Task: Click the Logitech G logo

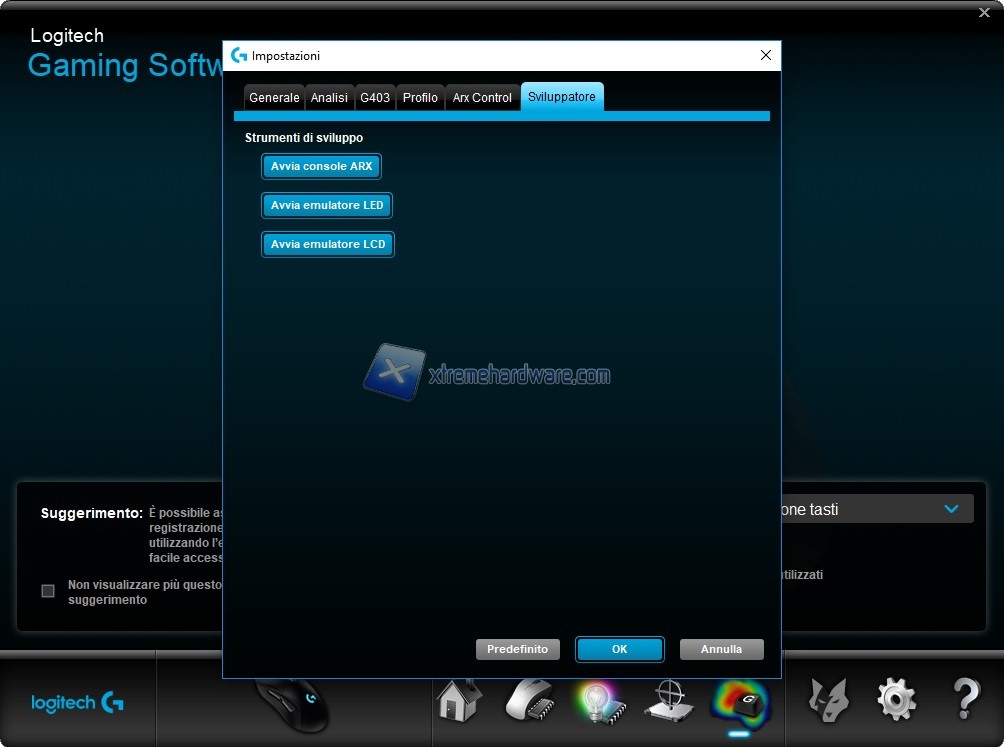Action: pyautogui.click(x=78, y=703)
